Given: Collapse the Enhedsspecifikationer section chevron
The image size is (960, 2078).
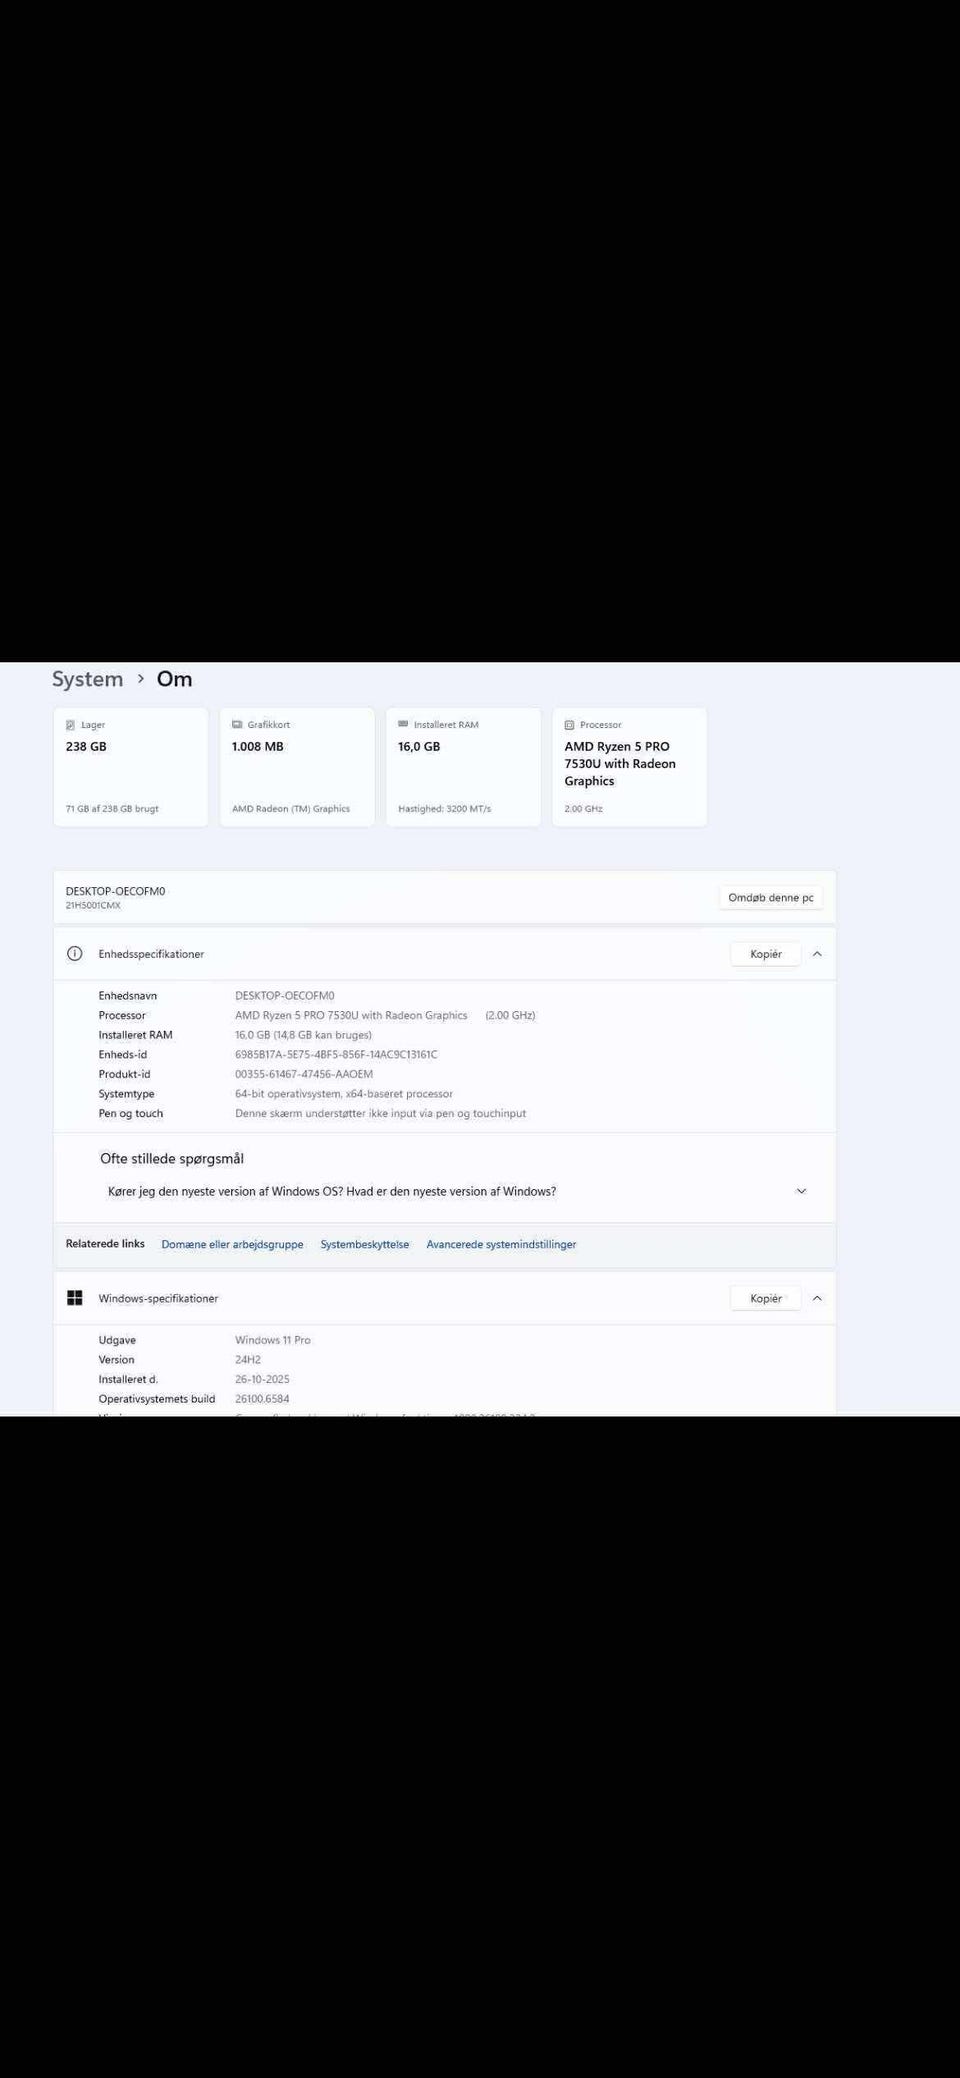Looking at the screenshot, I should [x=817, y=954].
